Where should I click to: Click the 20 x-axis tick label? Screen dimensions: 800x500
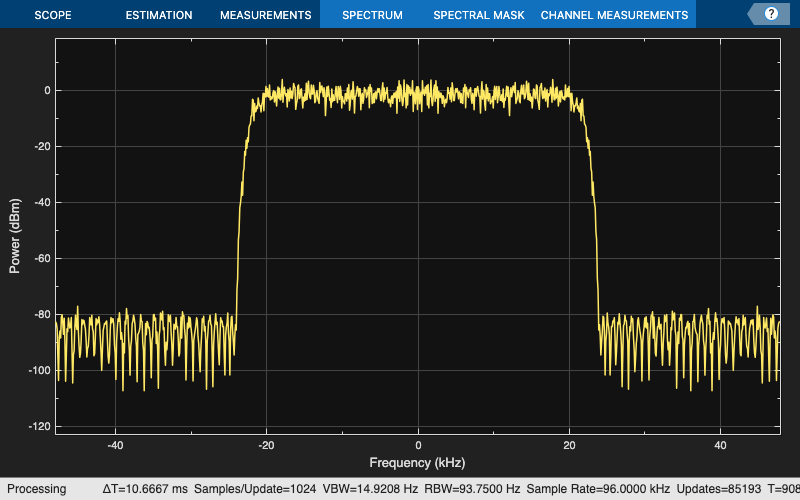tap(569, 445)
